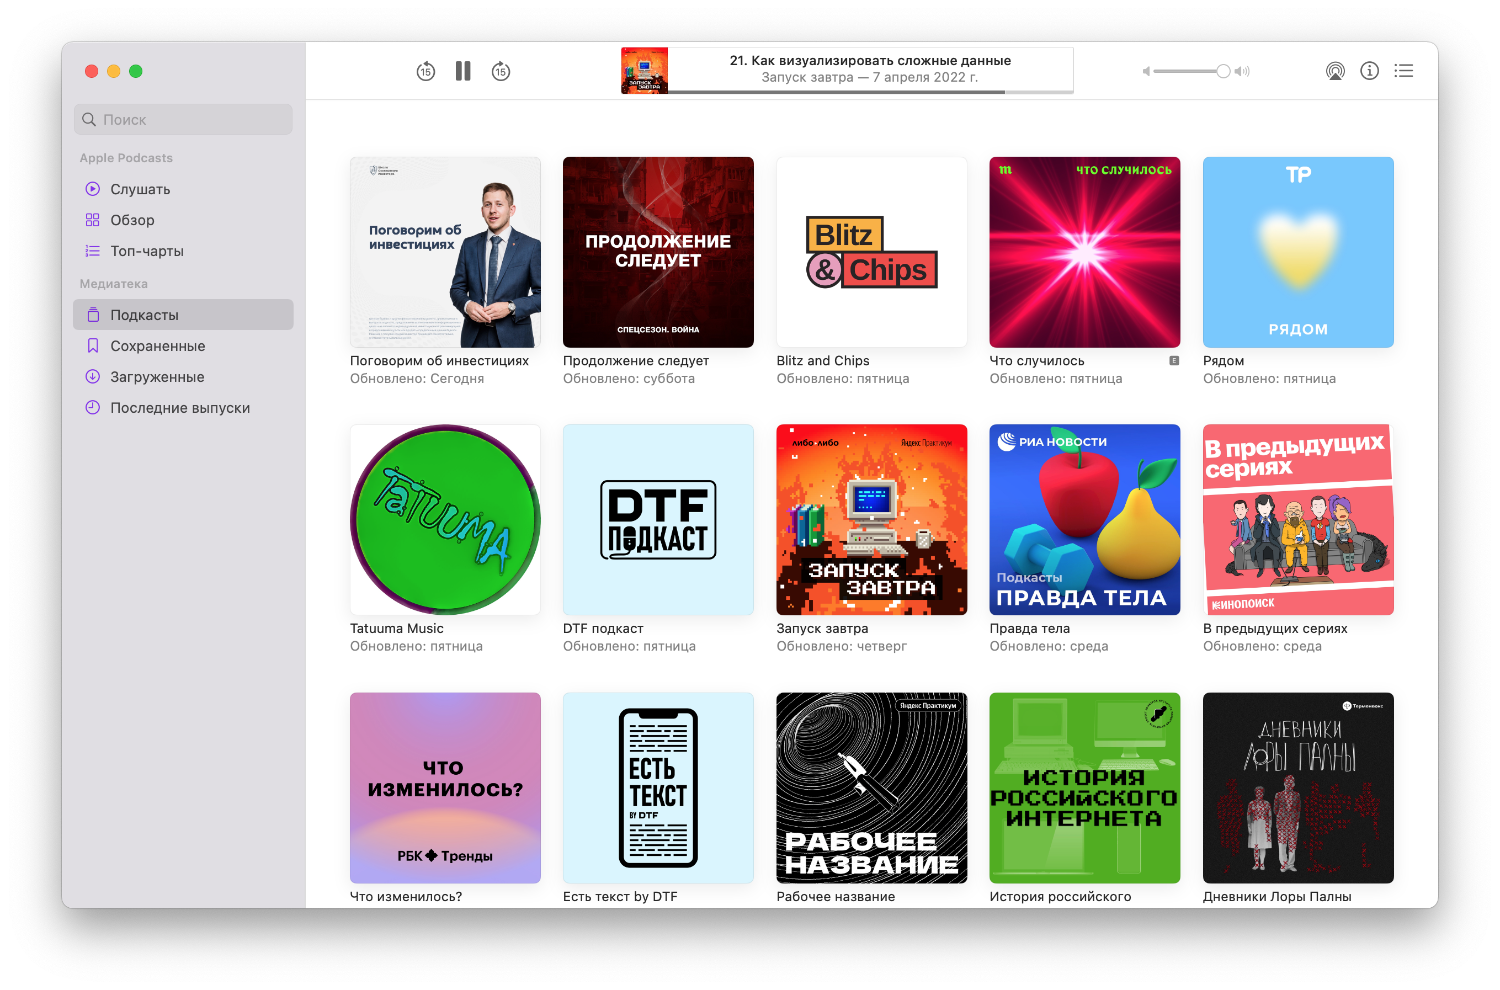Go to Обзор section

tap(183, 220)
